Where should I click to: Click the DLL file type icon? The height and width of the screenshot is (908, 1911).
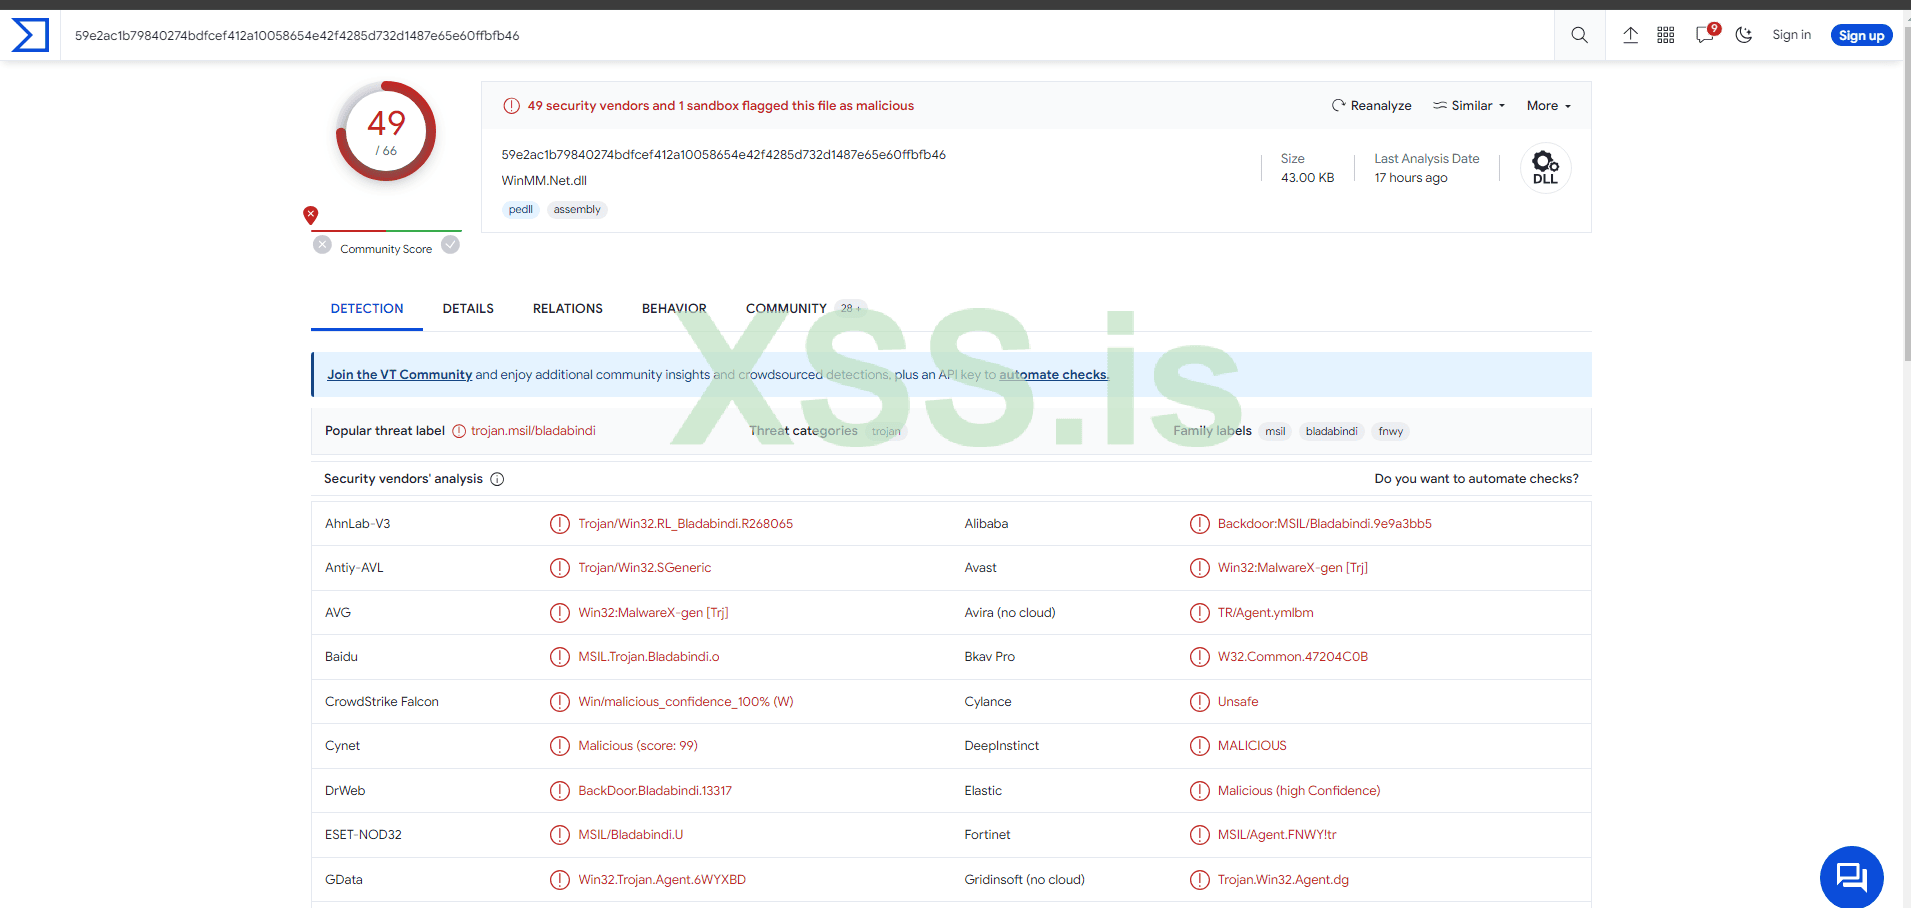click(1545, 167)
